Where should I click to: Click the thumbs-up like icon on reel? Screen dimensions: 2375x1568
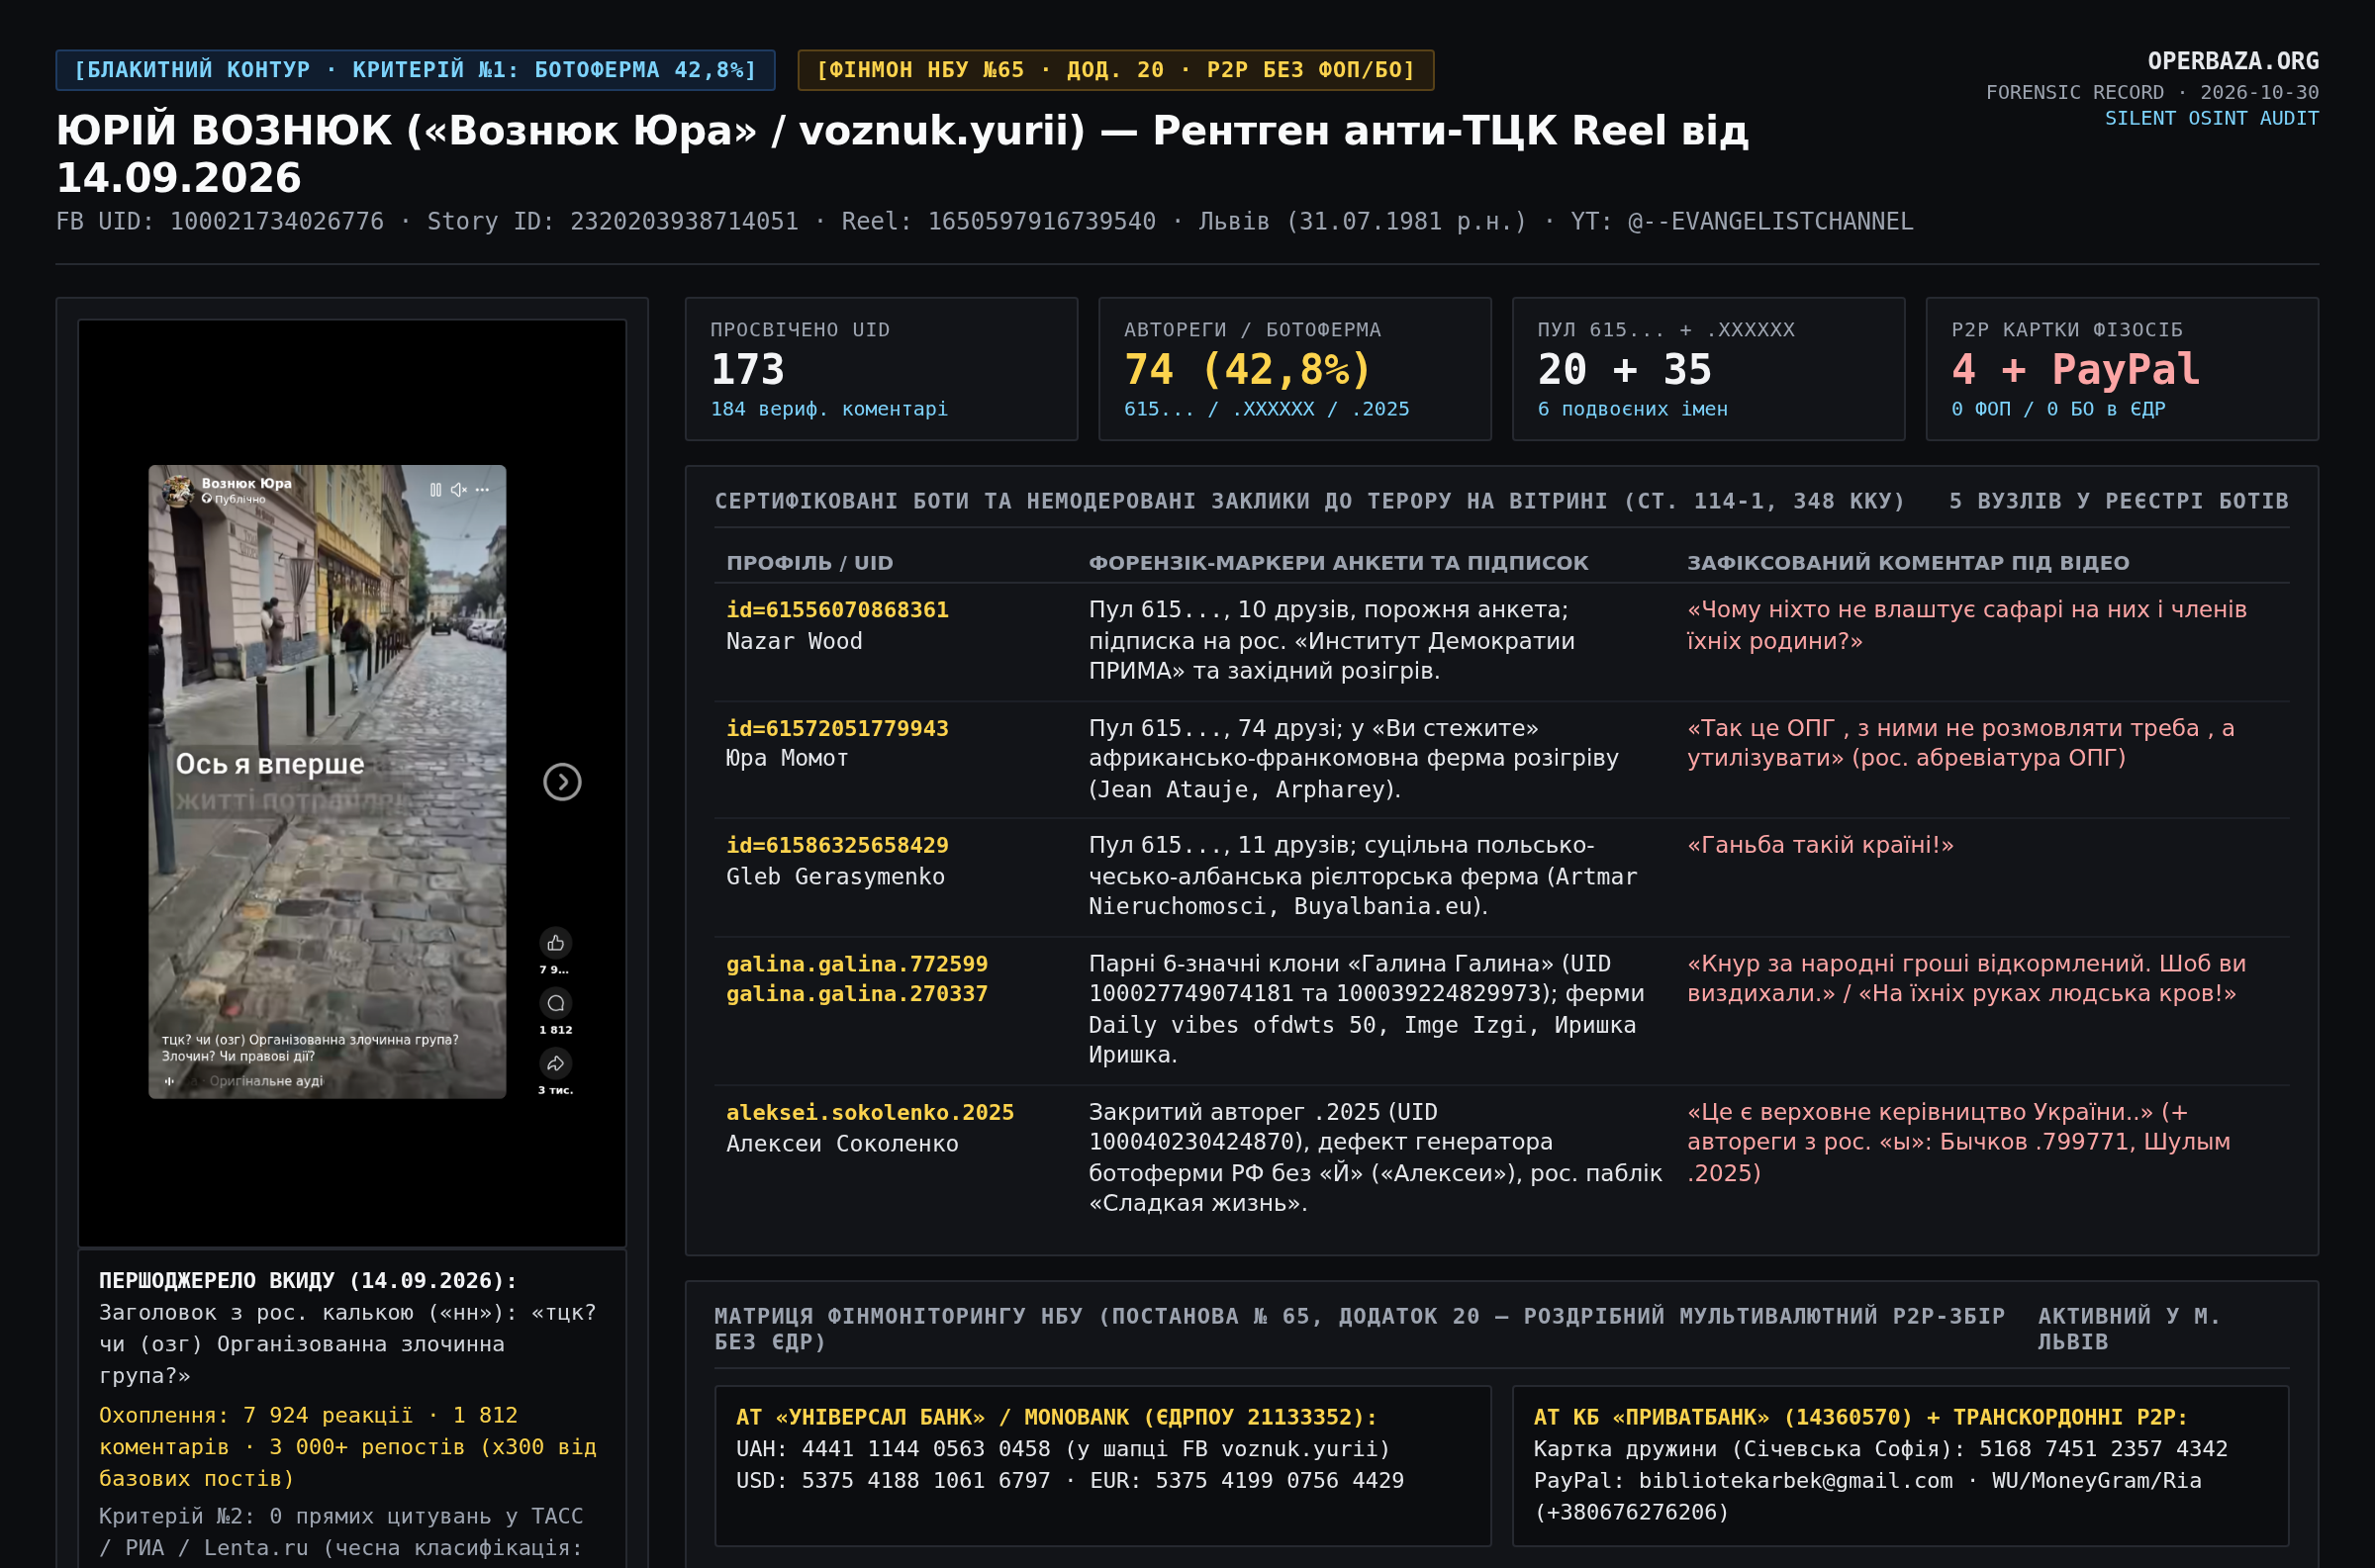tap(556, 943)
